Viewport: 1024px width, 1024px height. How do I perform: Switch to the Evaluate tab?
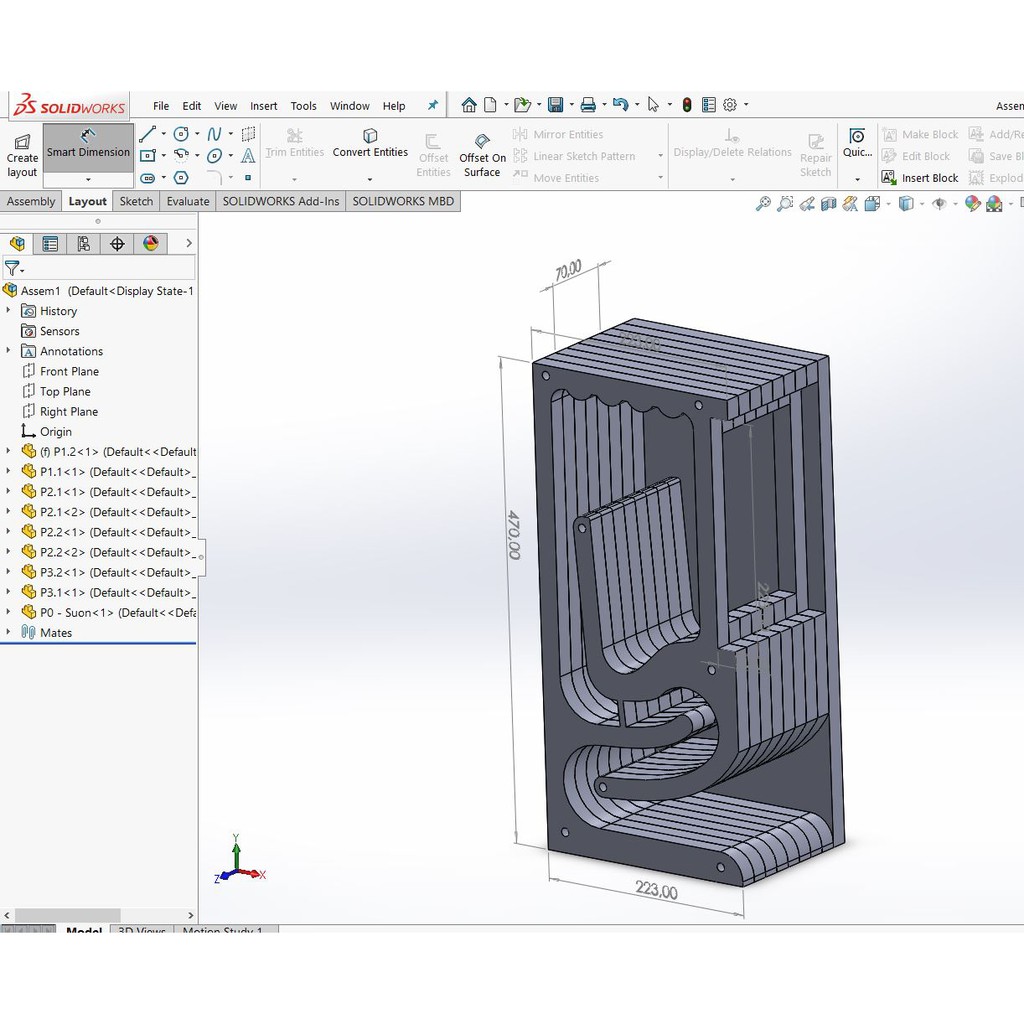click(x=188, y=201)
